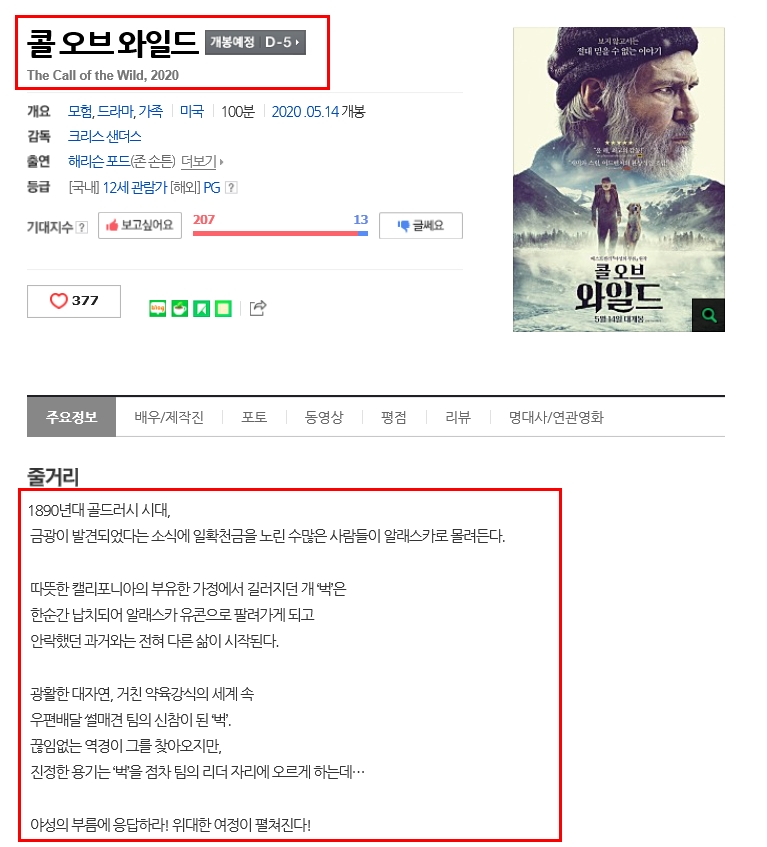Click the help icon next to 기대지수
The width and height of the screenshot is (767, 847).
pyautogui.click(x=82, y=227)
